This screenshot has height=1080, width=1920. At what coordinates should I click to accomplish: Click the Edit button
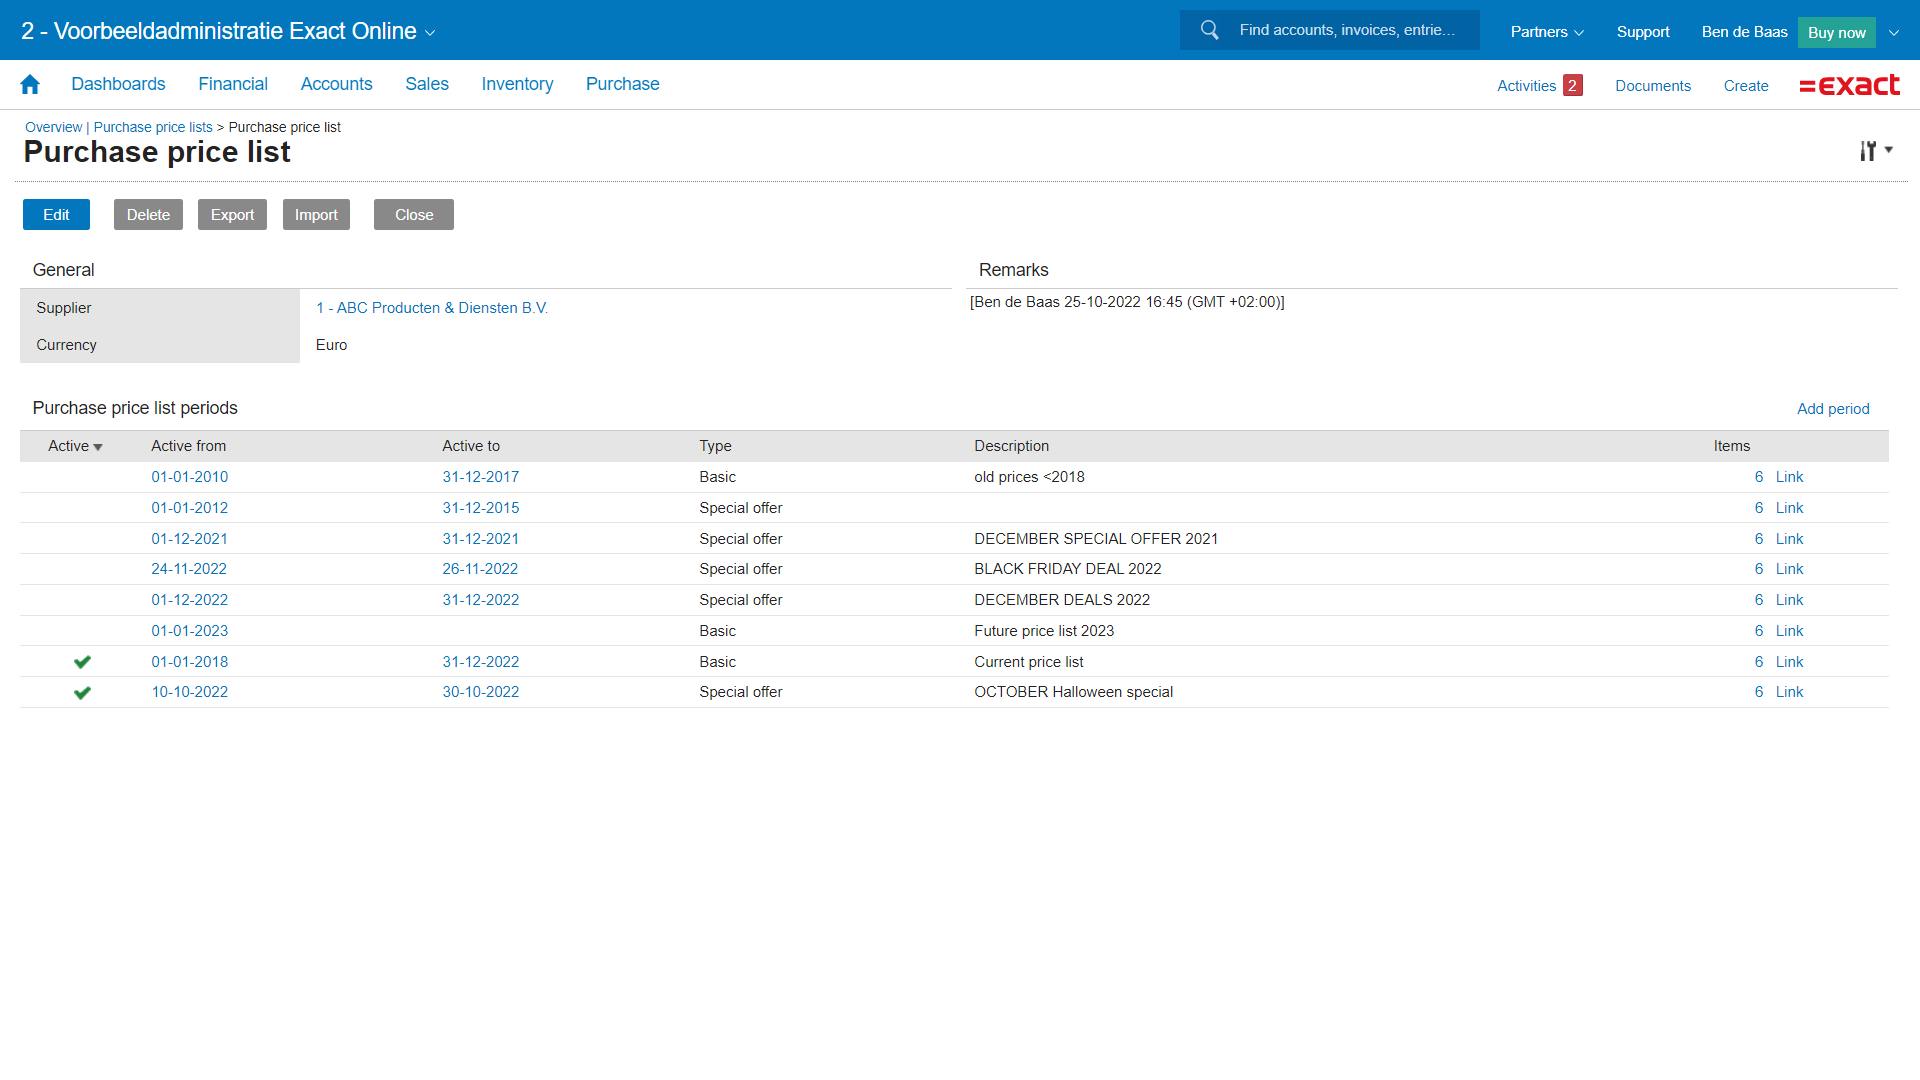pyautogui.click(x=56, y=215)
